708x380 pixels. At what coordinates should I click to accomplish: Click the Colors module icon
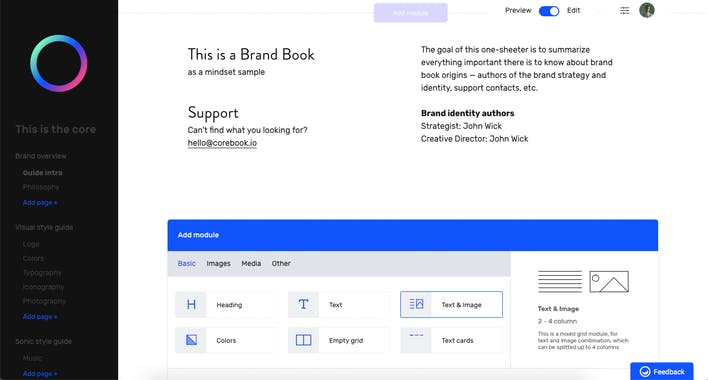(x=191, y=340)
